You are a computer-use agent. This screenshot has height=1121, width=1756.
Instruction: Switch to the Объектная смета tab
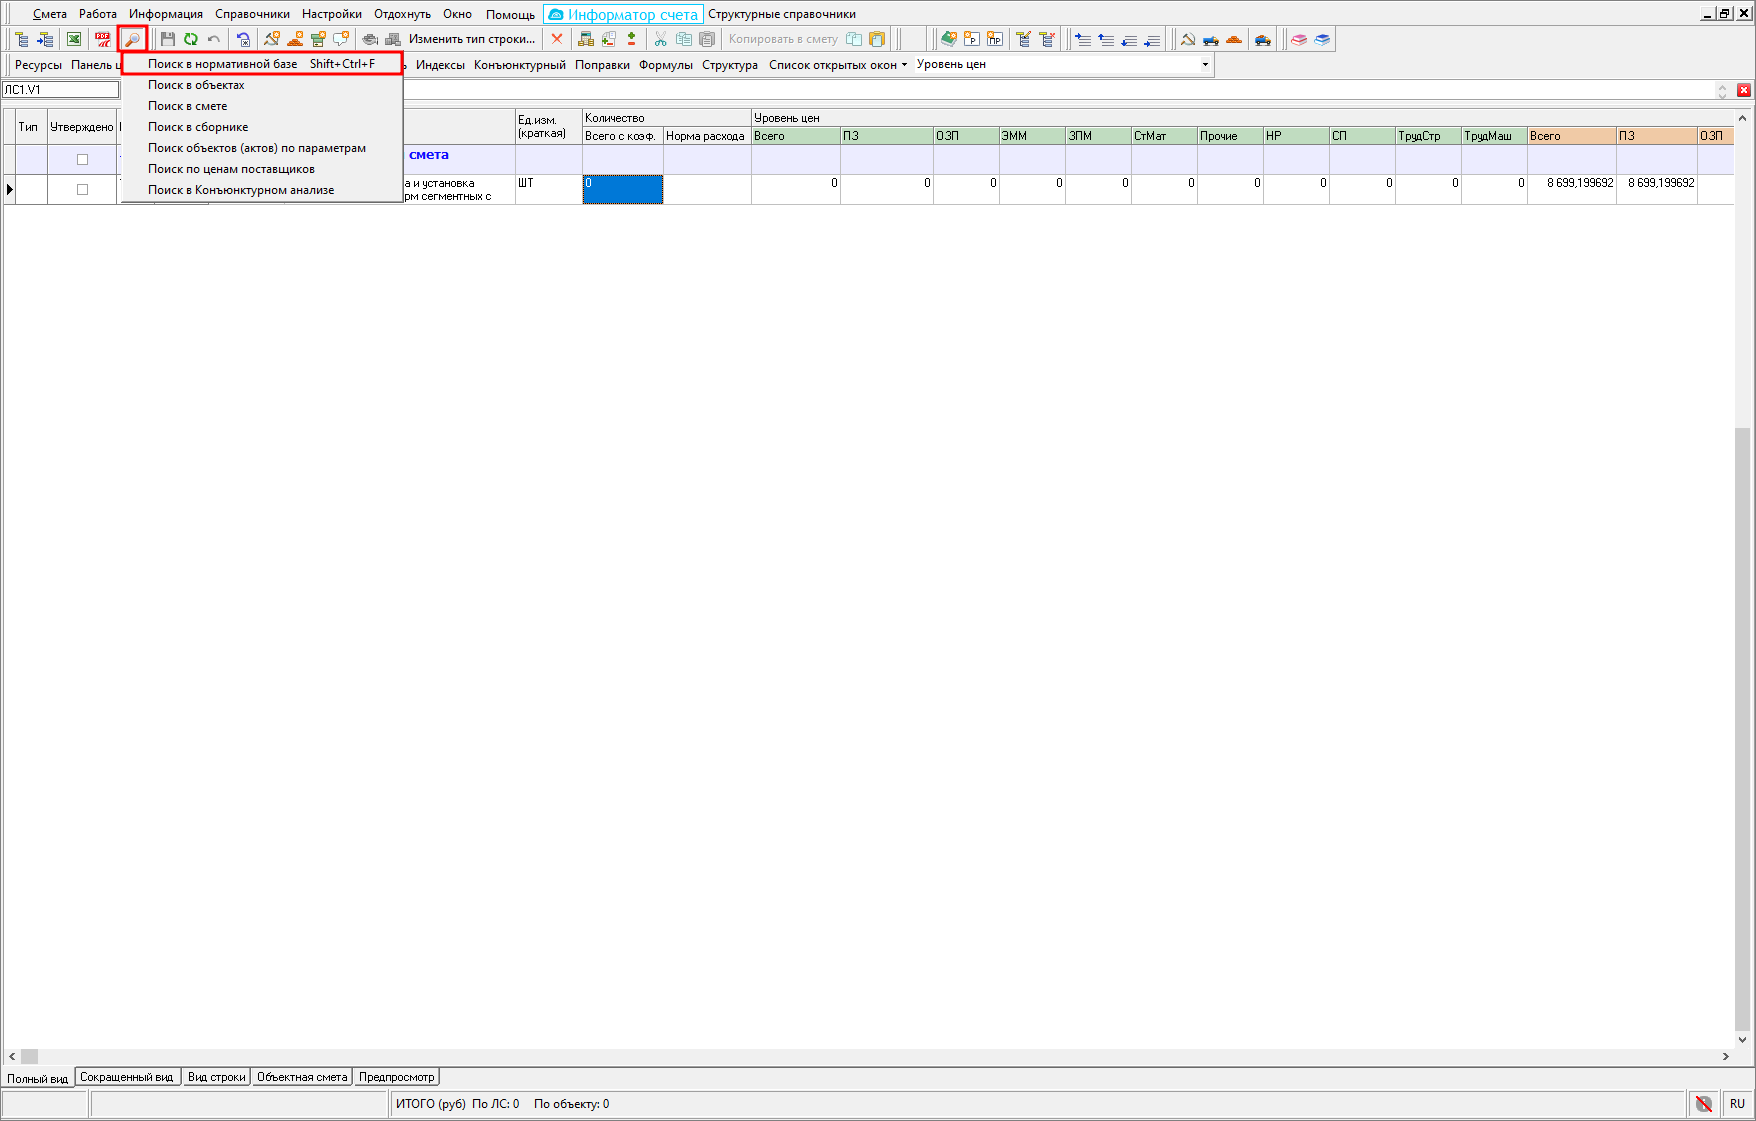pyautogui.click(x=302, y=1077)
